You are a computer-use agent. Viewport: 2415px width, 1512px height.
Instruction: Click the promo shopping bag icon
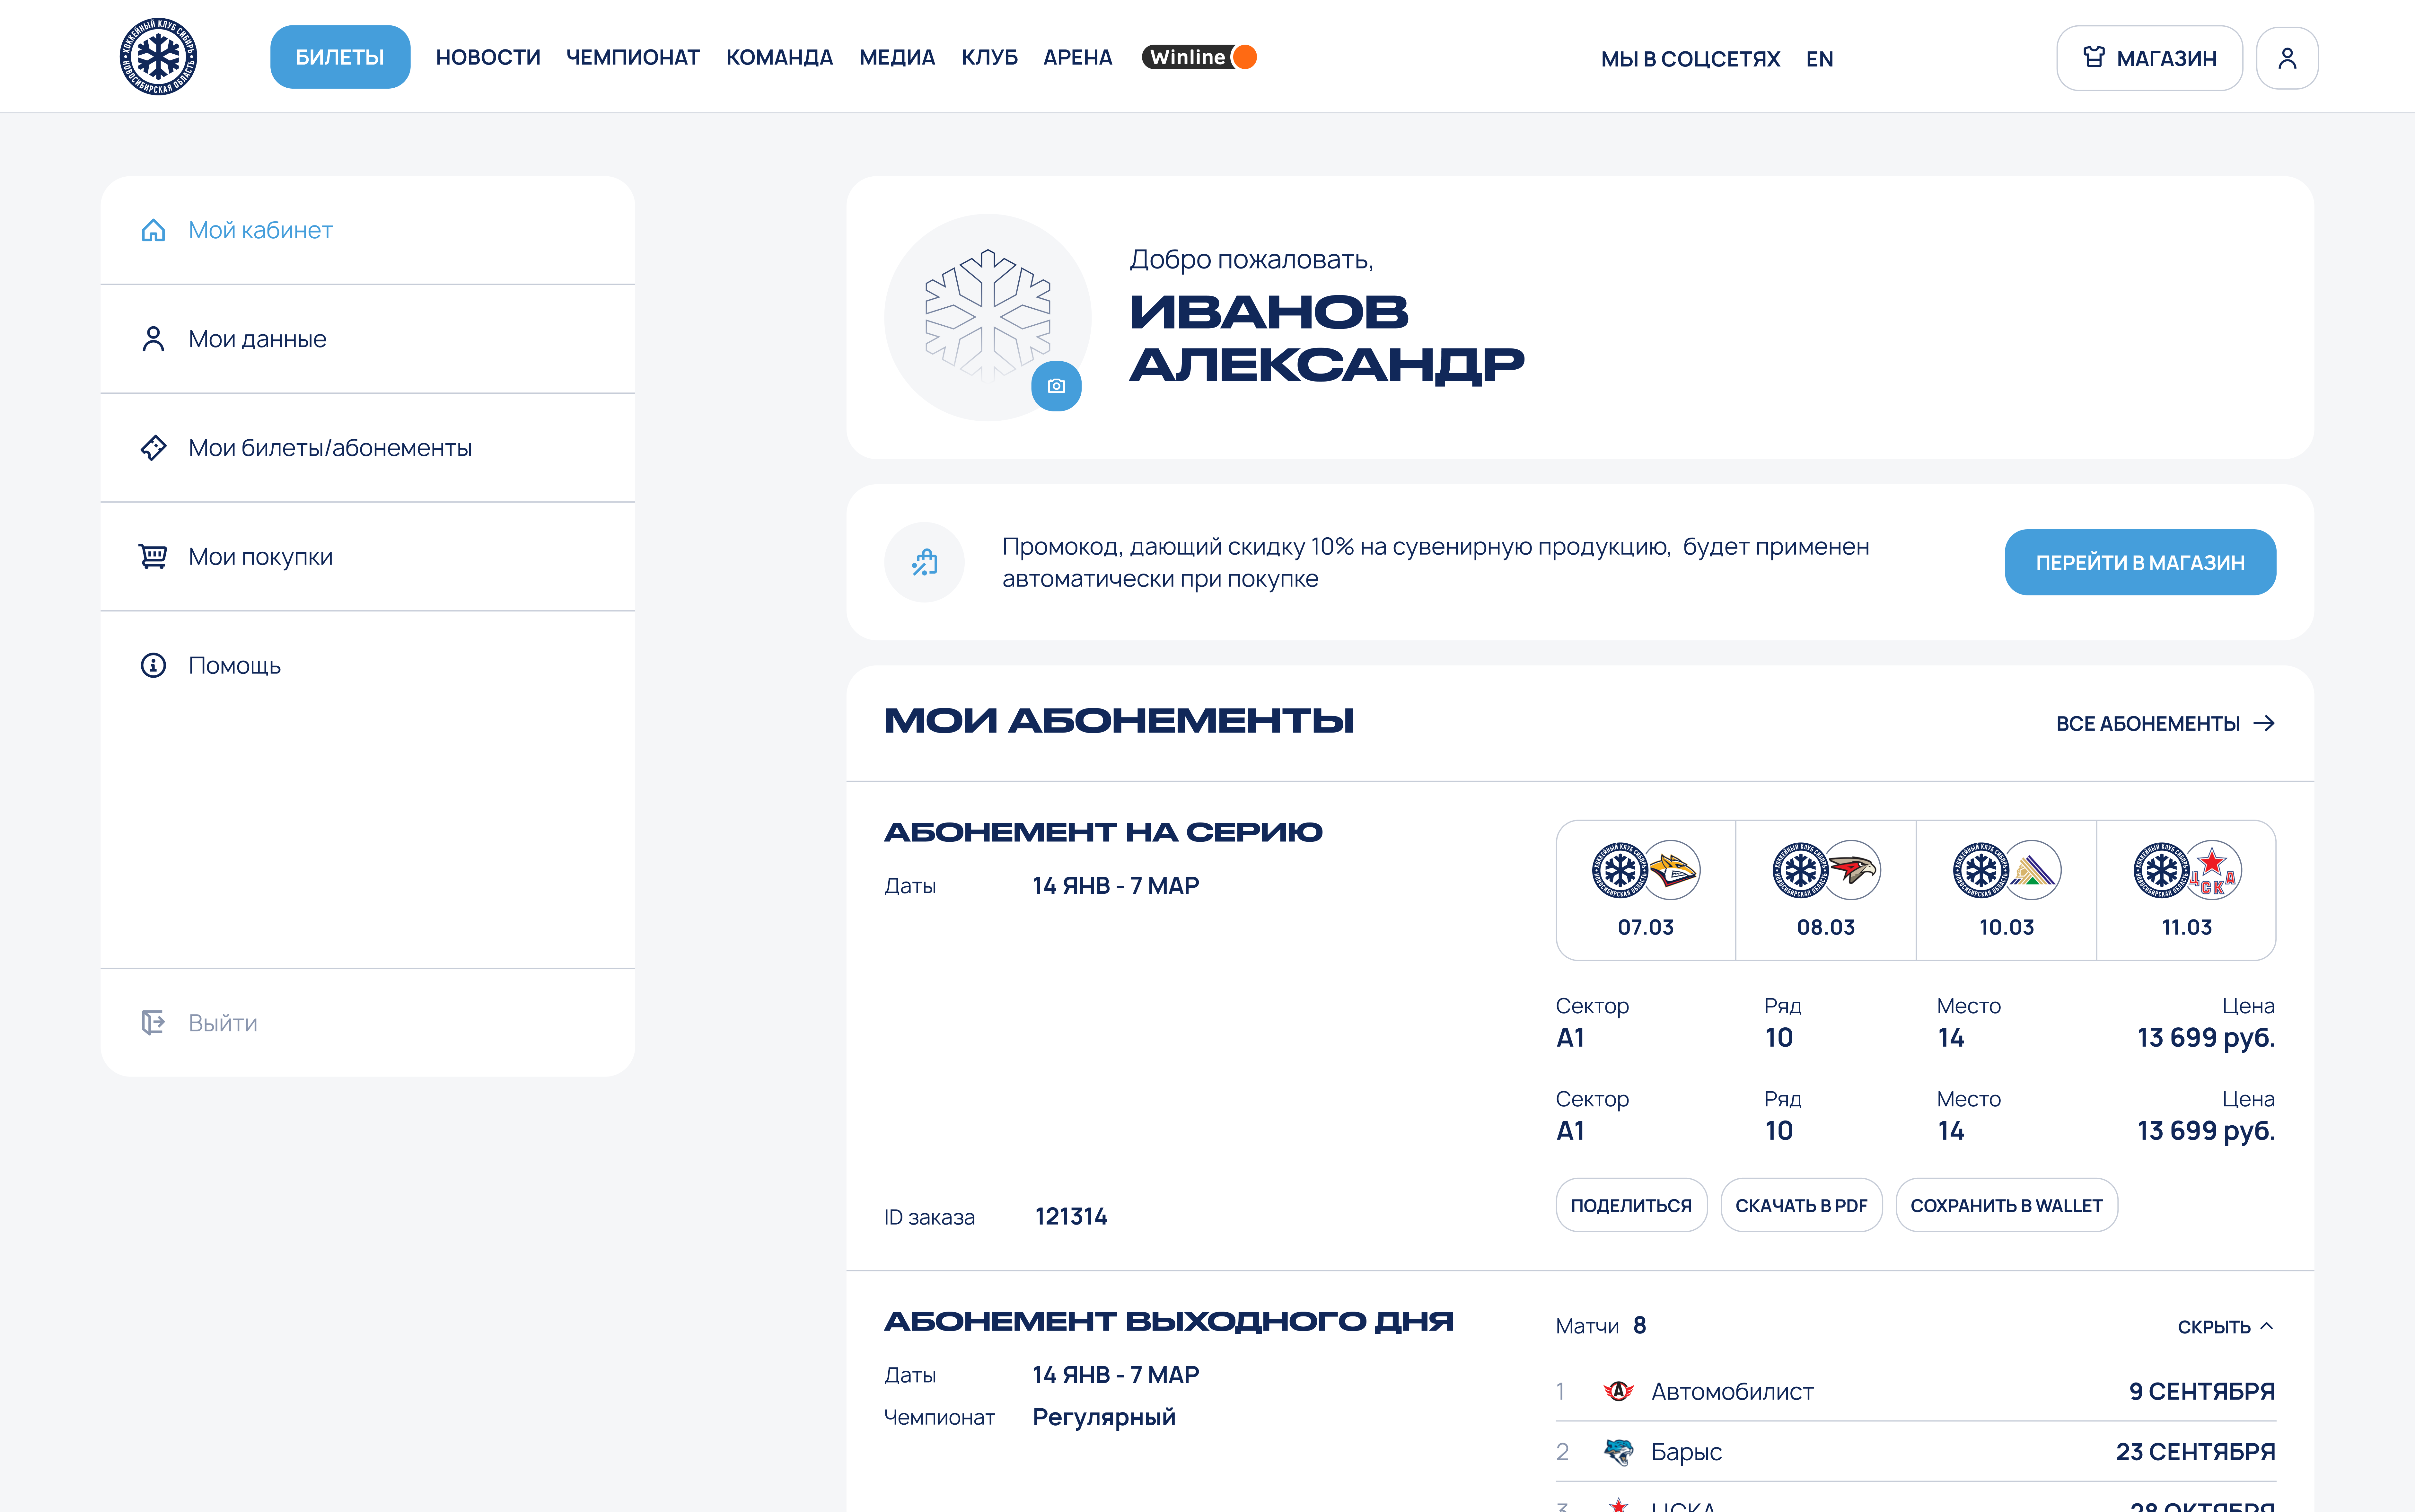coord(924,562)
